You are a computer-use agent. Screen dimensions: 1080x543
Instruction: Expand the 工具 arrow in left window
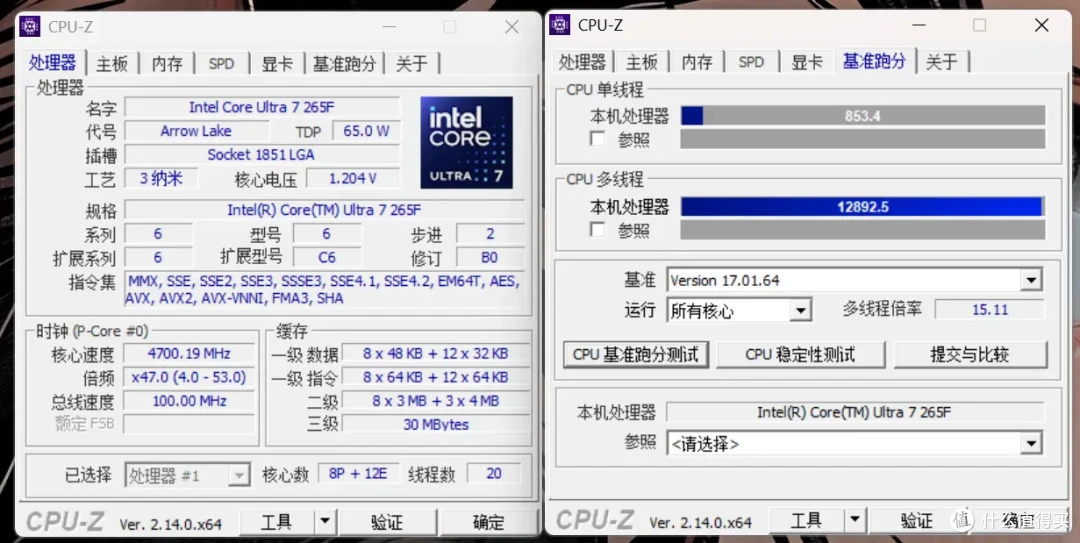pos(325,522)
